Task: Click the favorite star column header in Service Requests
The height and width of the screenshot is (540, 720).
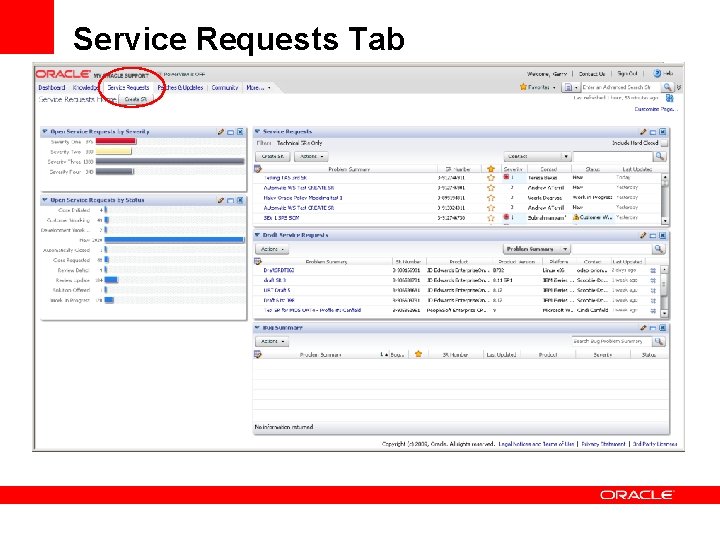Action: tap(491, 169)
